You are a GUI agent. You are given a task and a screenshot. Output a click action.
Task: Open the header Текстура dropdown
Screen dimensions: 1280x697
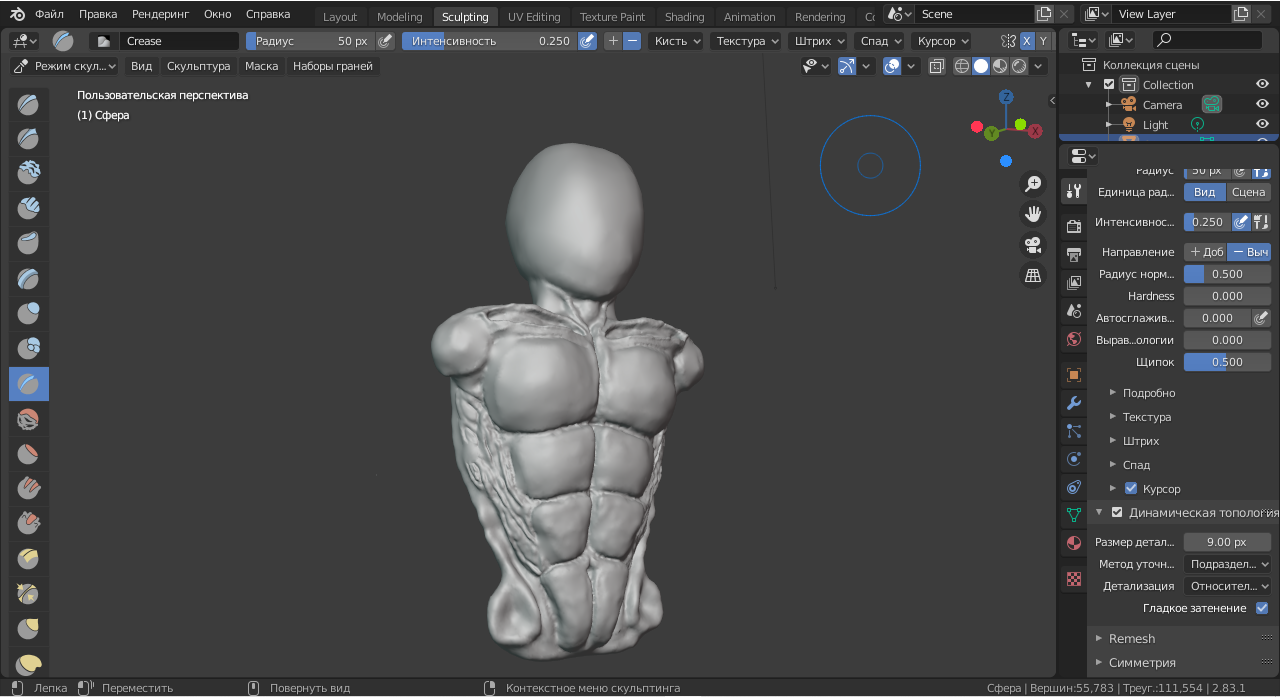click(747, 41)
